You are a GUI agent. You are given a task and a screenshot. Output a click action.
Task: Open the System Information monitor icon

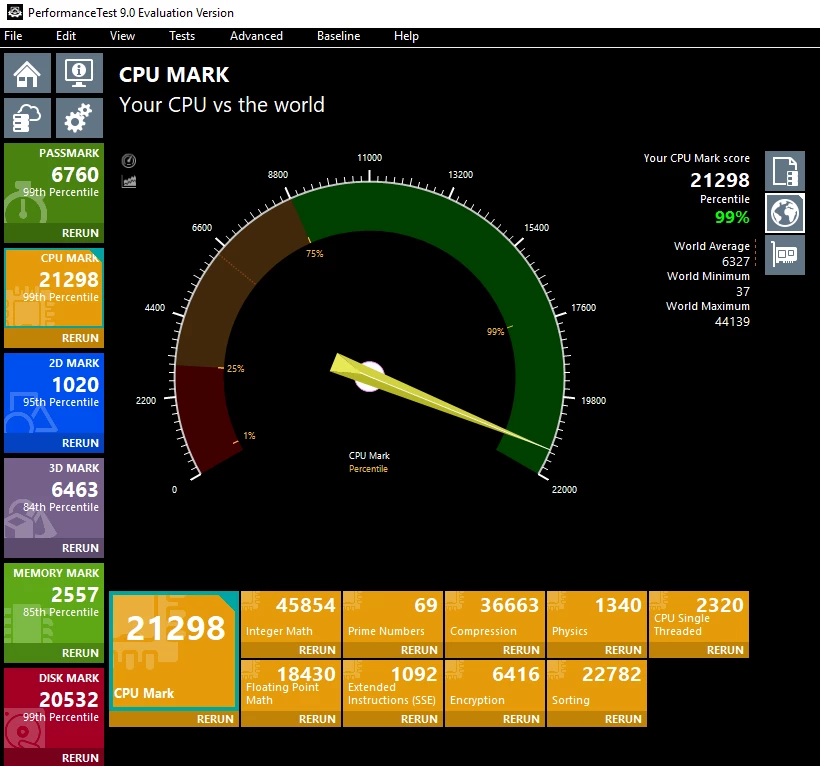[x=79, y=73]
